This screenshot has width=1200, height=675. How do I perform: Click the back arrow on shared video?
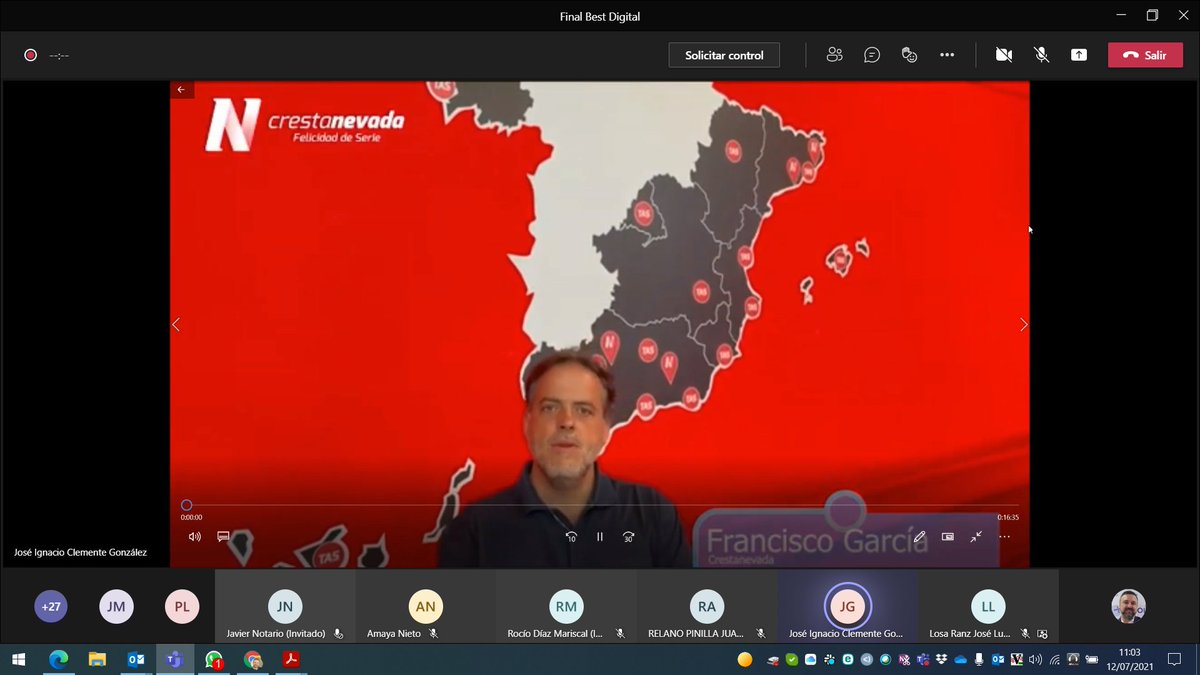(181, 89)
